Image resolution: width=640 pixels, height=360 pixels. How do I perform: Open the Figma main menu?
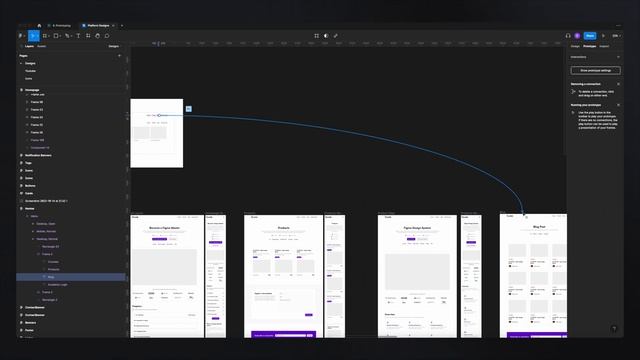click(21, 36)
